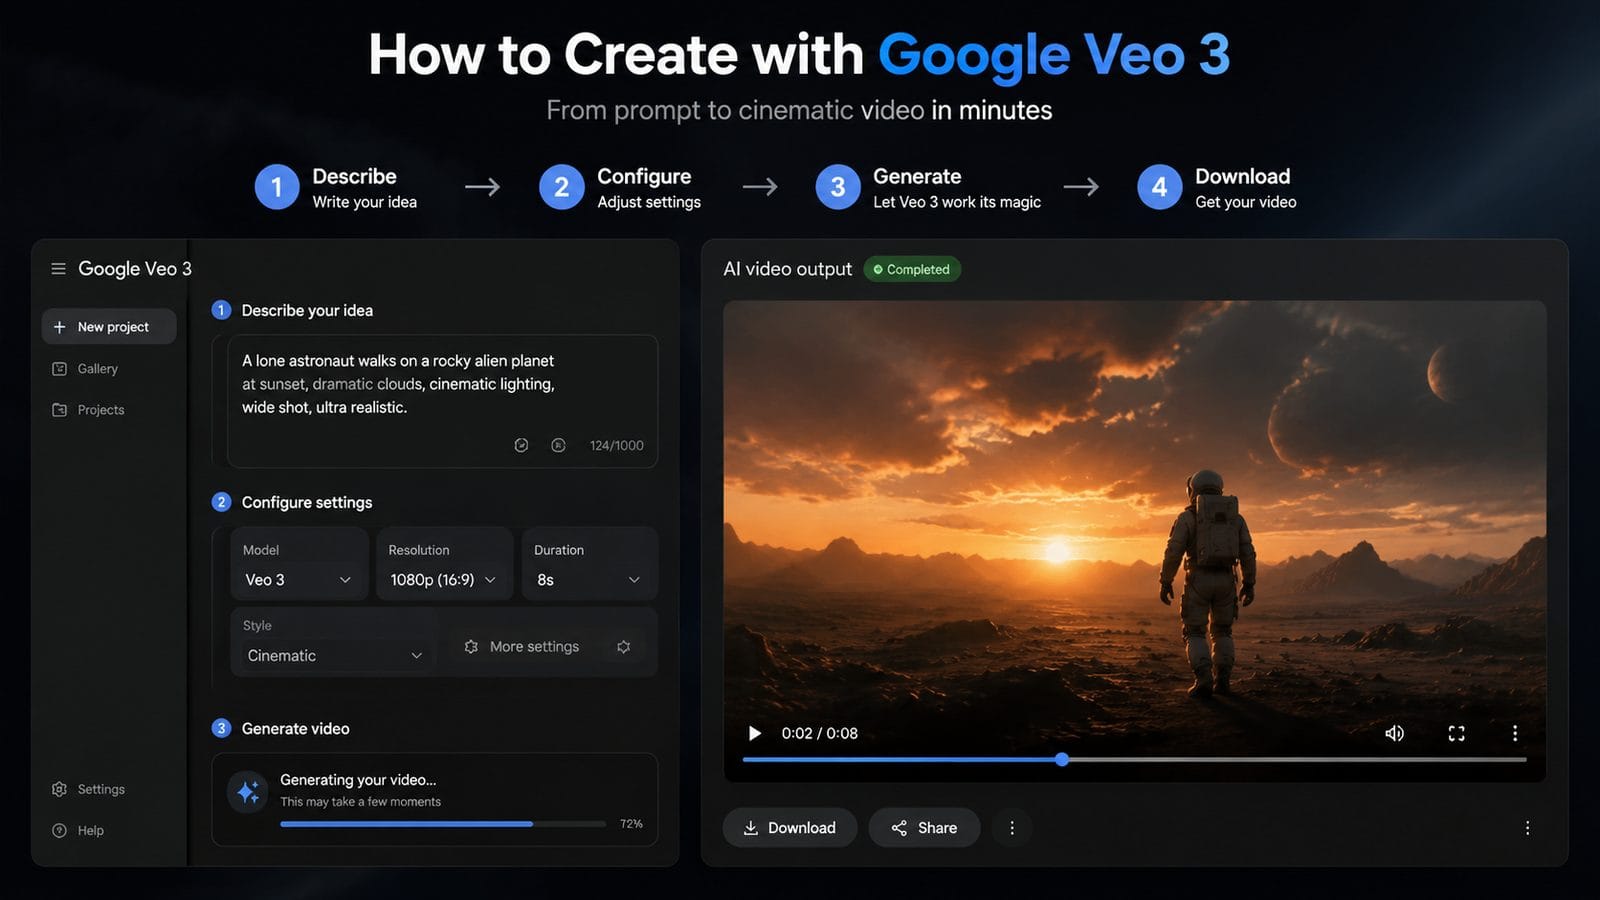Click the Settings gear icon in sidebar

click(x=59, y=789)
